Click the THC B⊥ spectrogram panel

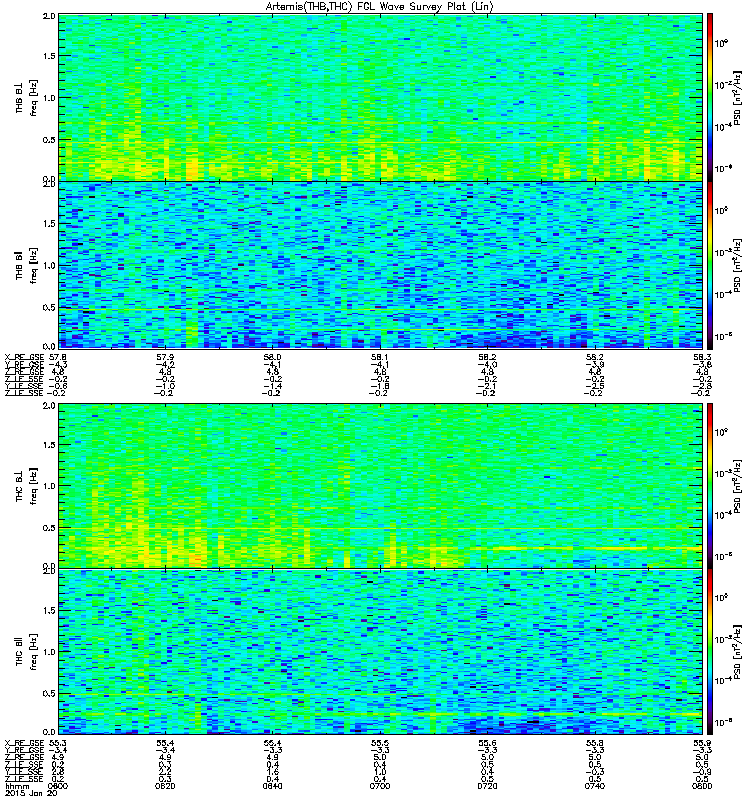pyautogui.click(x=381, y=486)
